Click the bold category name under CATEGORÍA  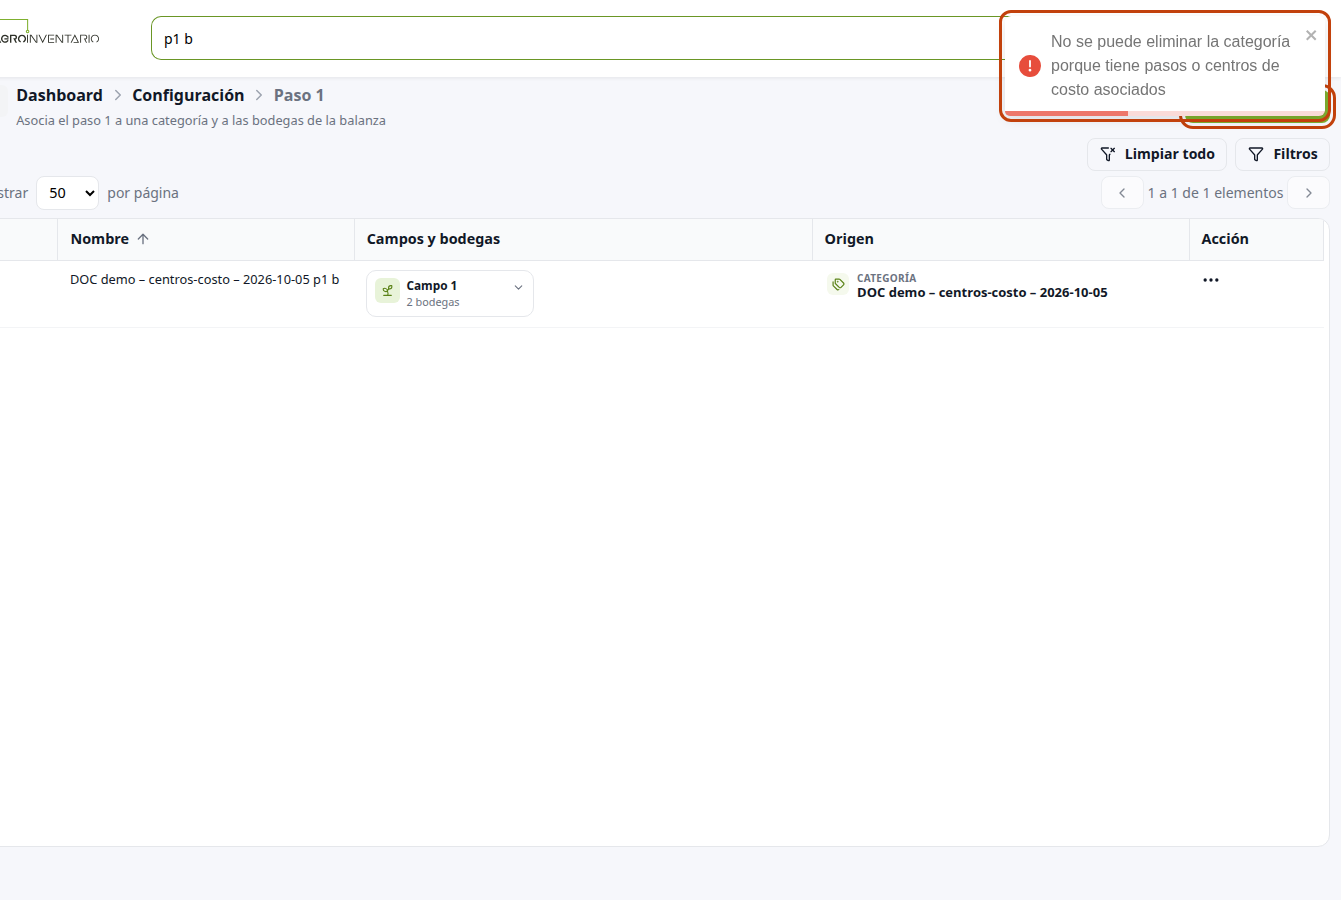[x=982, y=293]
